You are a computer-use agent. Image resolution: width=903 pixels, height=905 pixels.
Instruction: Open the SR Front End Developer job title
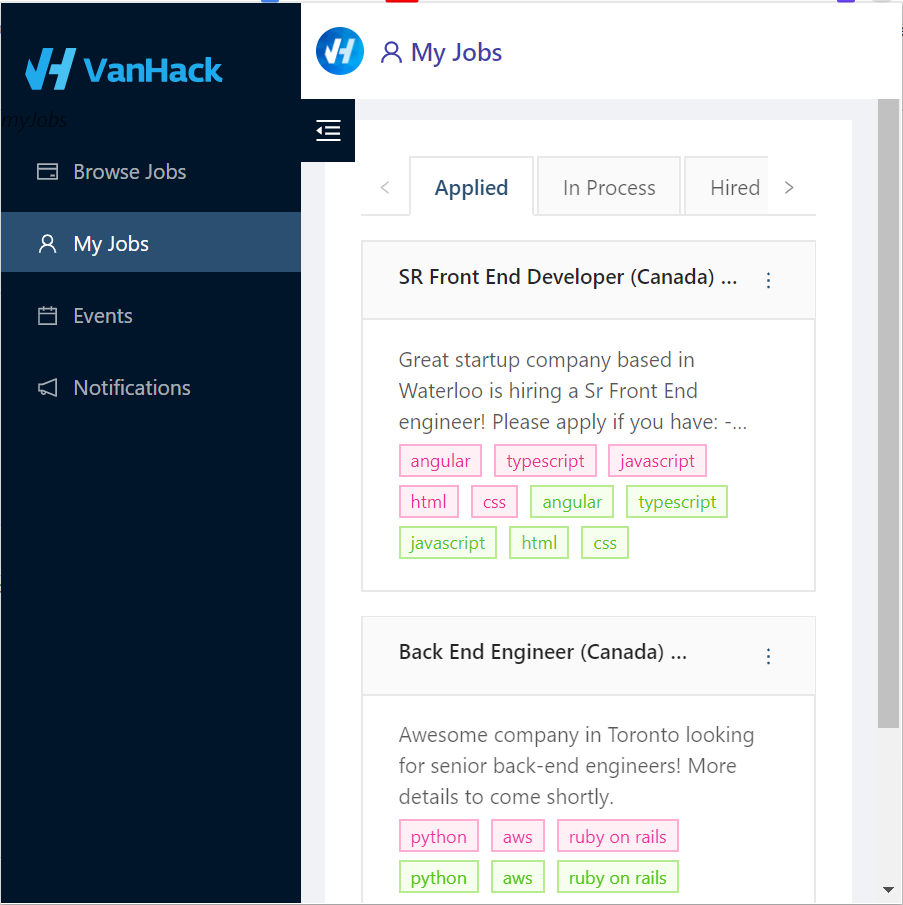(568, 277)
